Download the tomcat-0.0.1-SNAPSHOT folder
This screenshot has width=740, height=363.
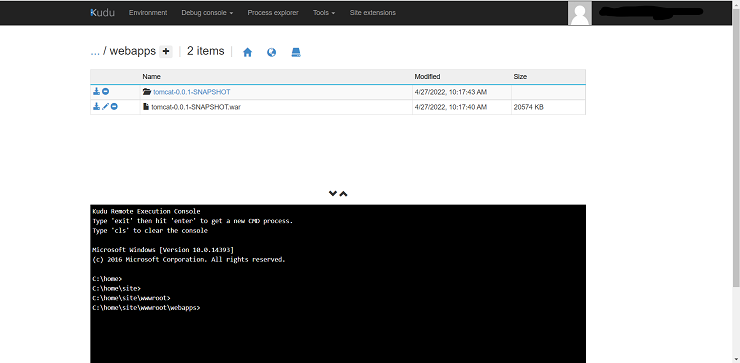pyautogui.click(x=96, y=92)
